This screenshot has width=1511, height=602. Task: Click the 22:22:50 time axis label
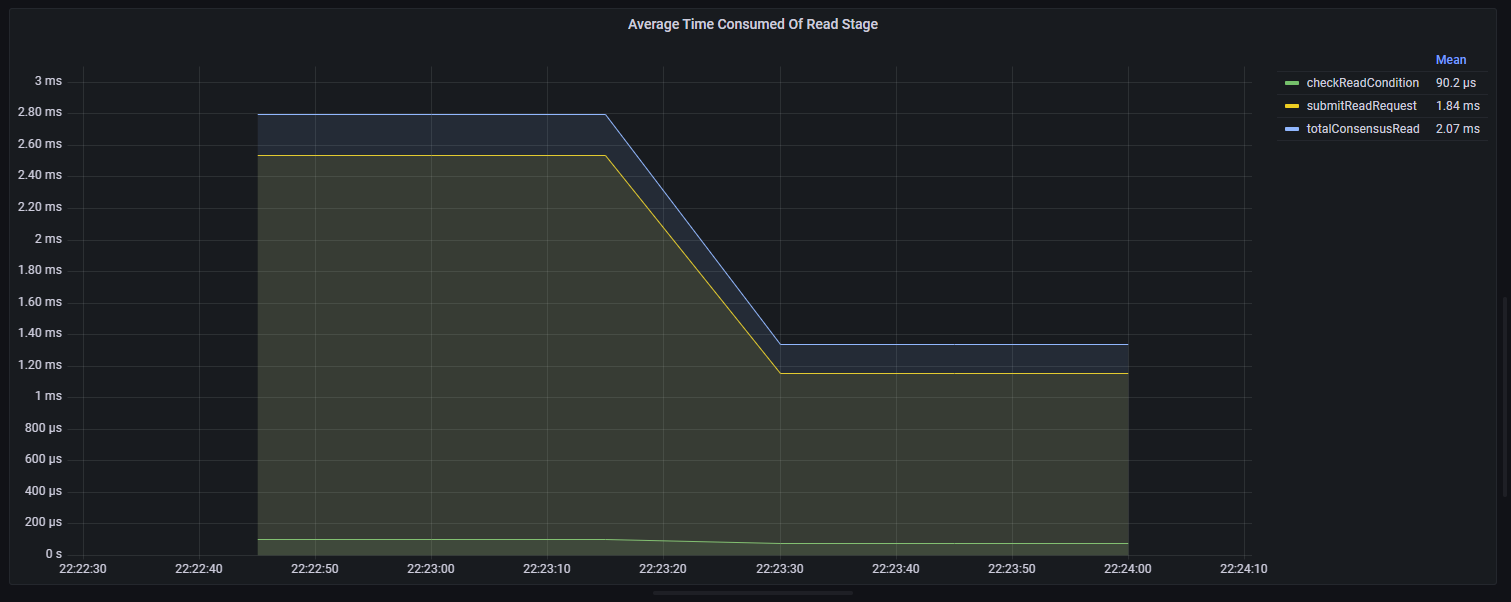315,569
